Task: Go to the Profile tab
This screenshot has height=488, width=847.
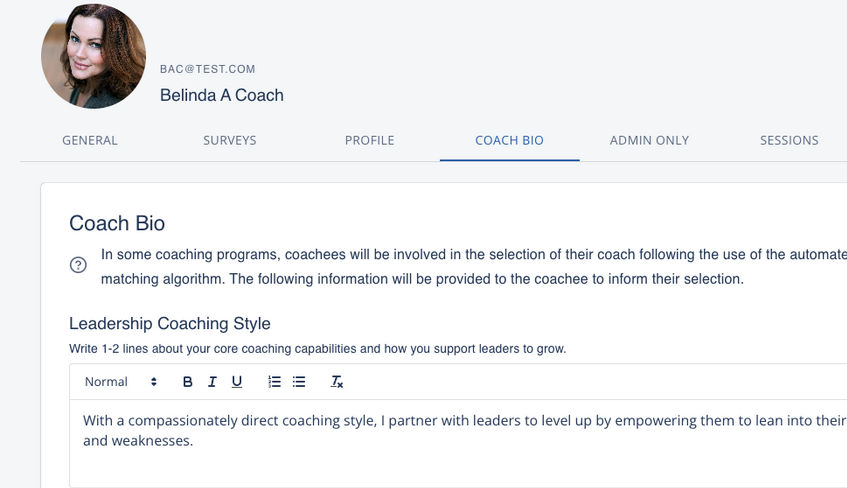Action: (370, 141)
